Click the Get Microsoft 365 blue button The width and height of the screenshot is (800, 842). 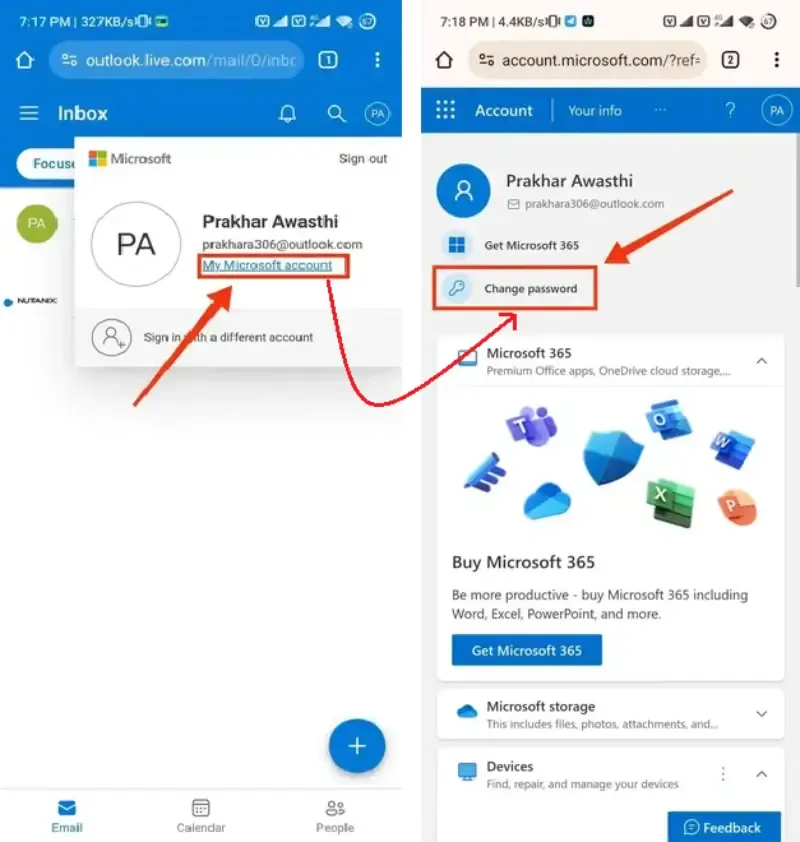[x=527, y=650]
